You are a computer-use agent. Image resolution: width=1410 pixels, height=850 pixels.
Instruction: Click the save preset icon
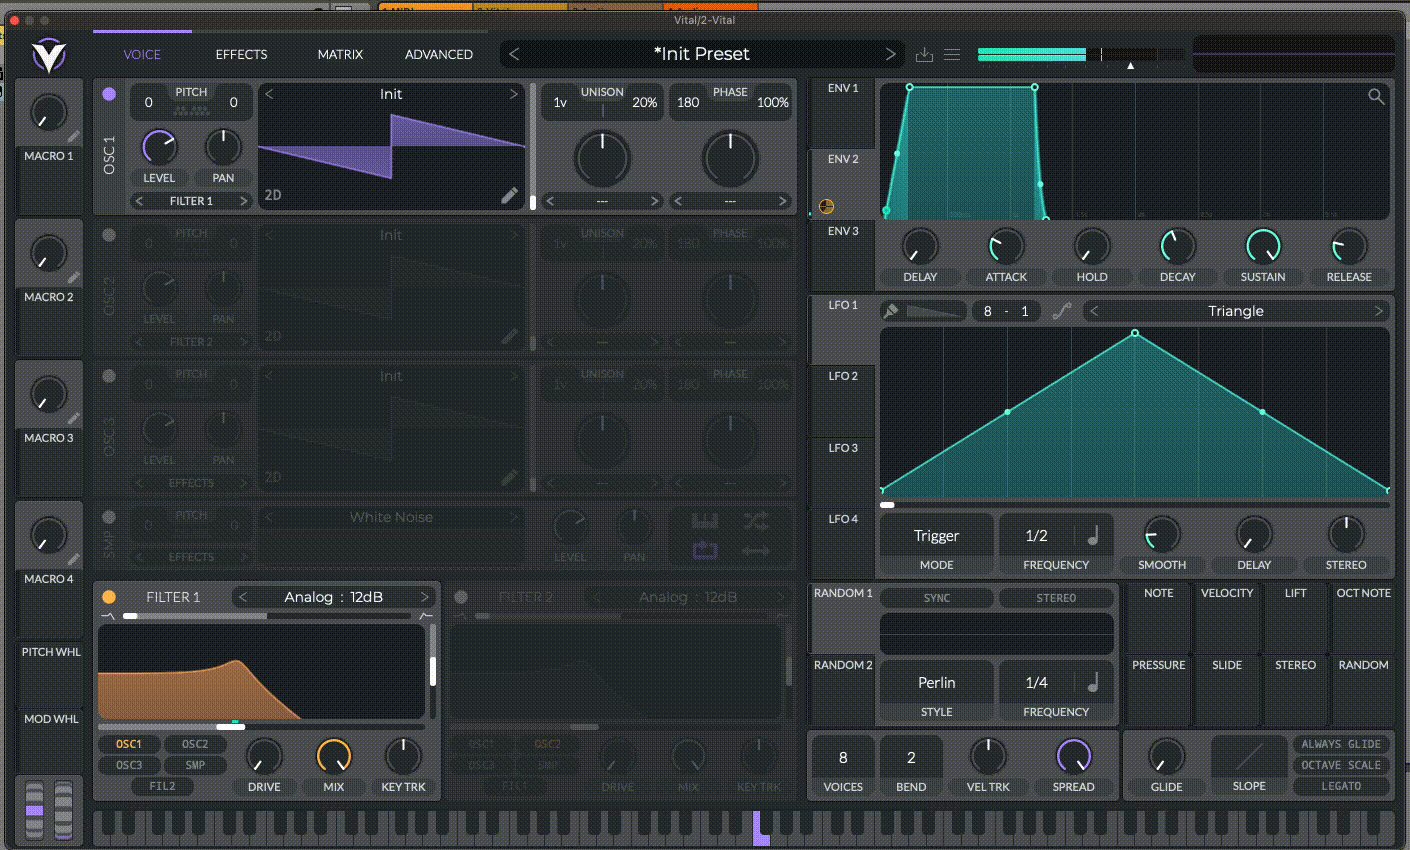point(924,55)
